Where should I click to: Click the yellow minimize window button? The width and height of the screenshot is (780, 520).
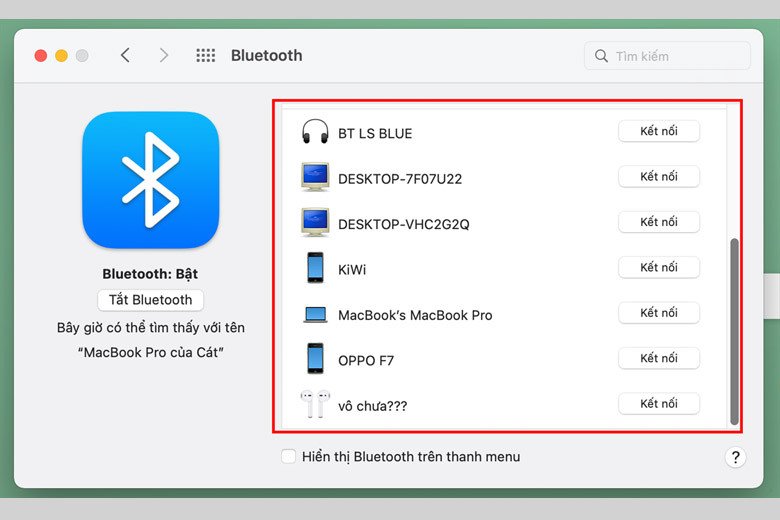(x=62, y=56)
